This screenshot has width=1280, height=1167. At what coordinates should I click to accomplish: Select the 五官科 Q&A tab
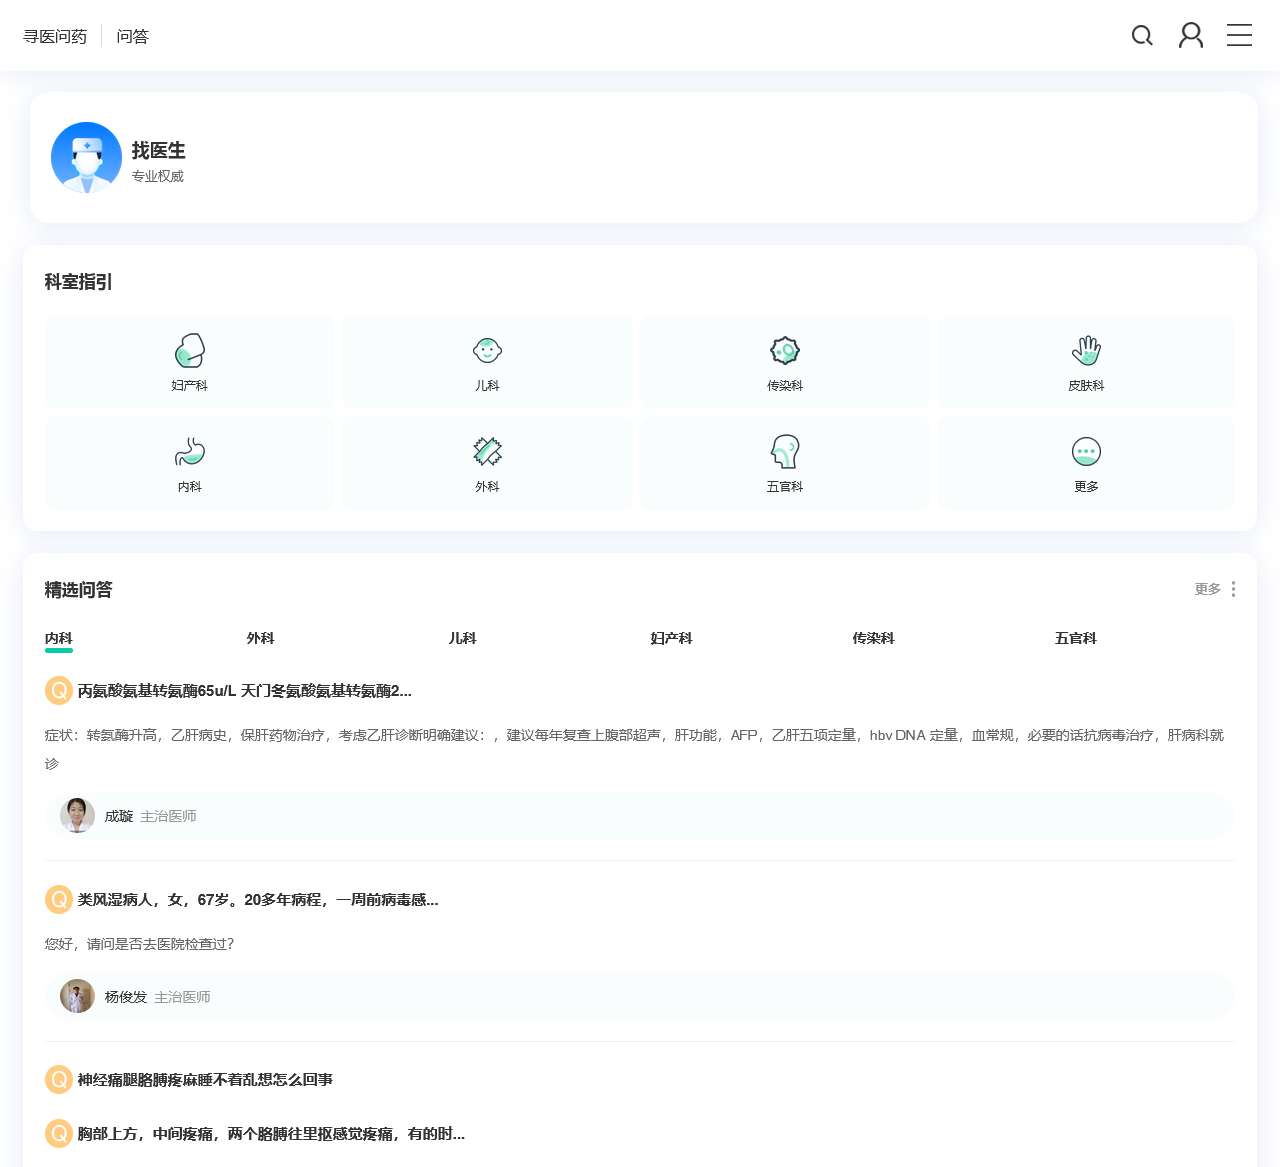pyautogui.click(x=1075, y=638)
